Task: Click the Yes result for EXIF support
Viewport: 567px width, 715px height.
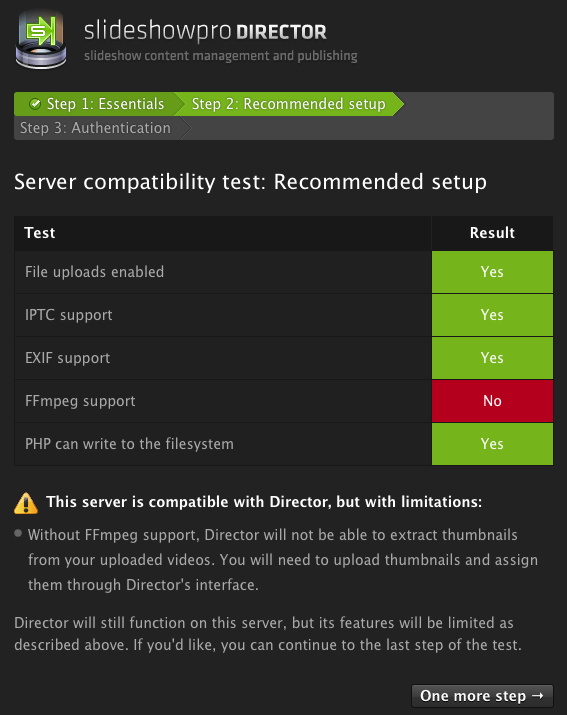Action: pos(492,358)
